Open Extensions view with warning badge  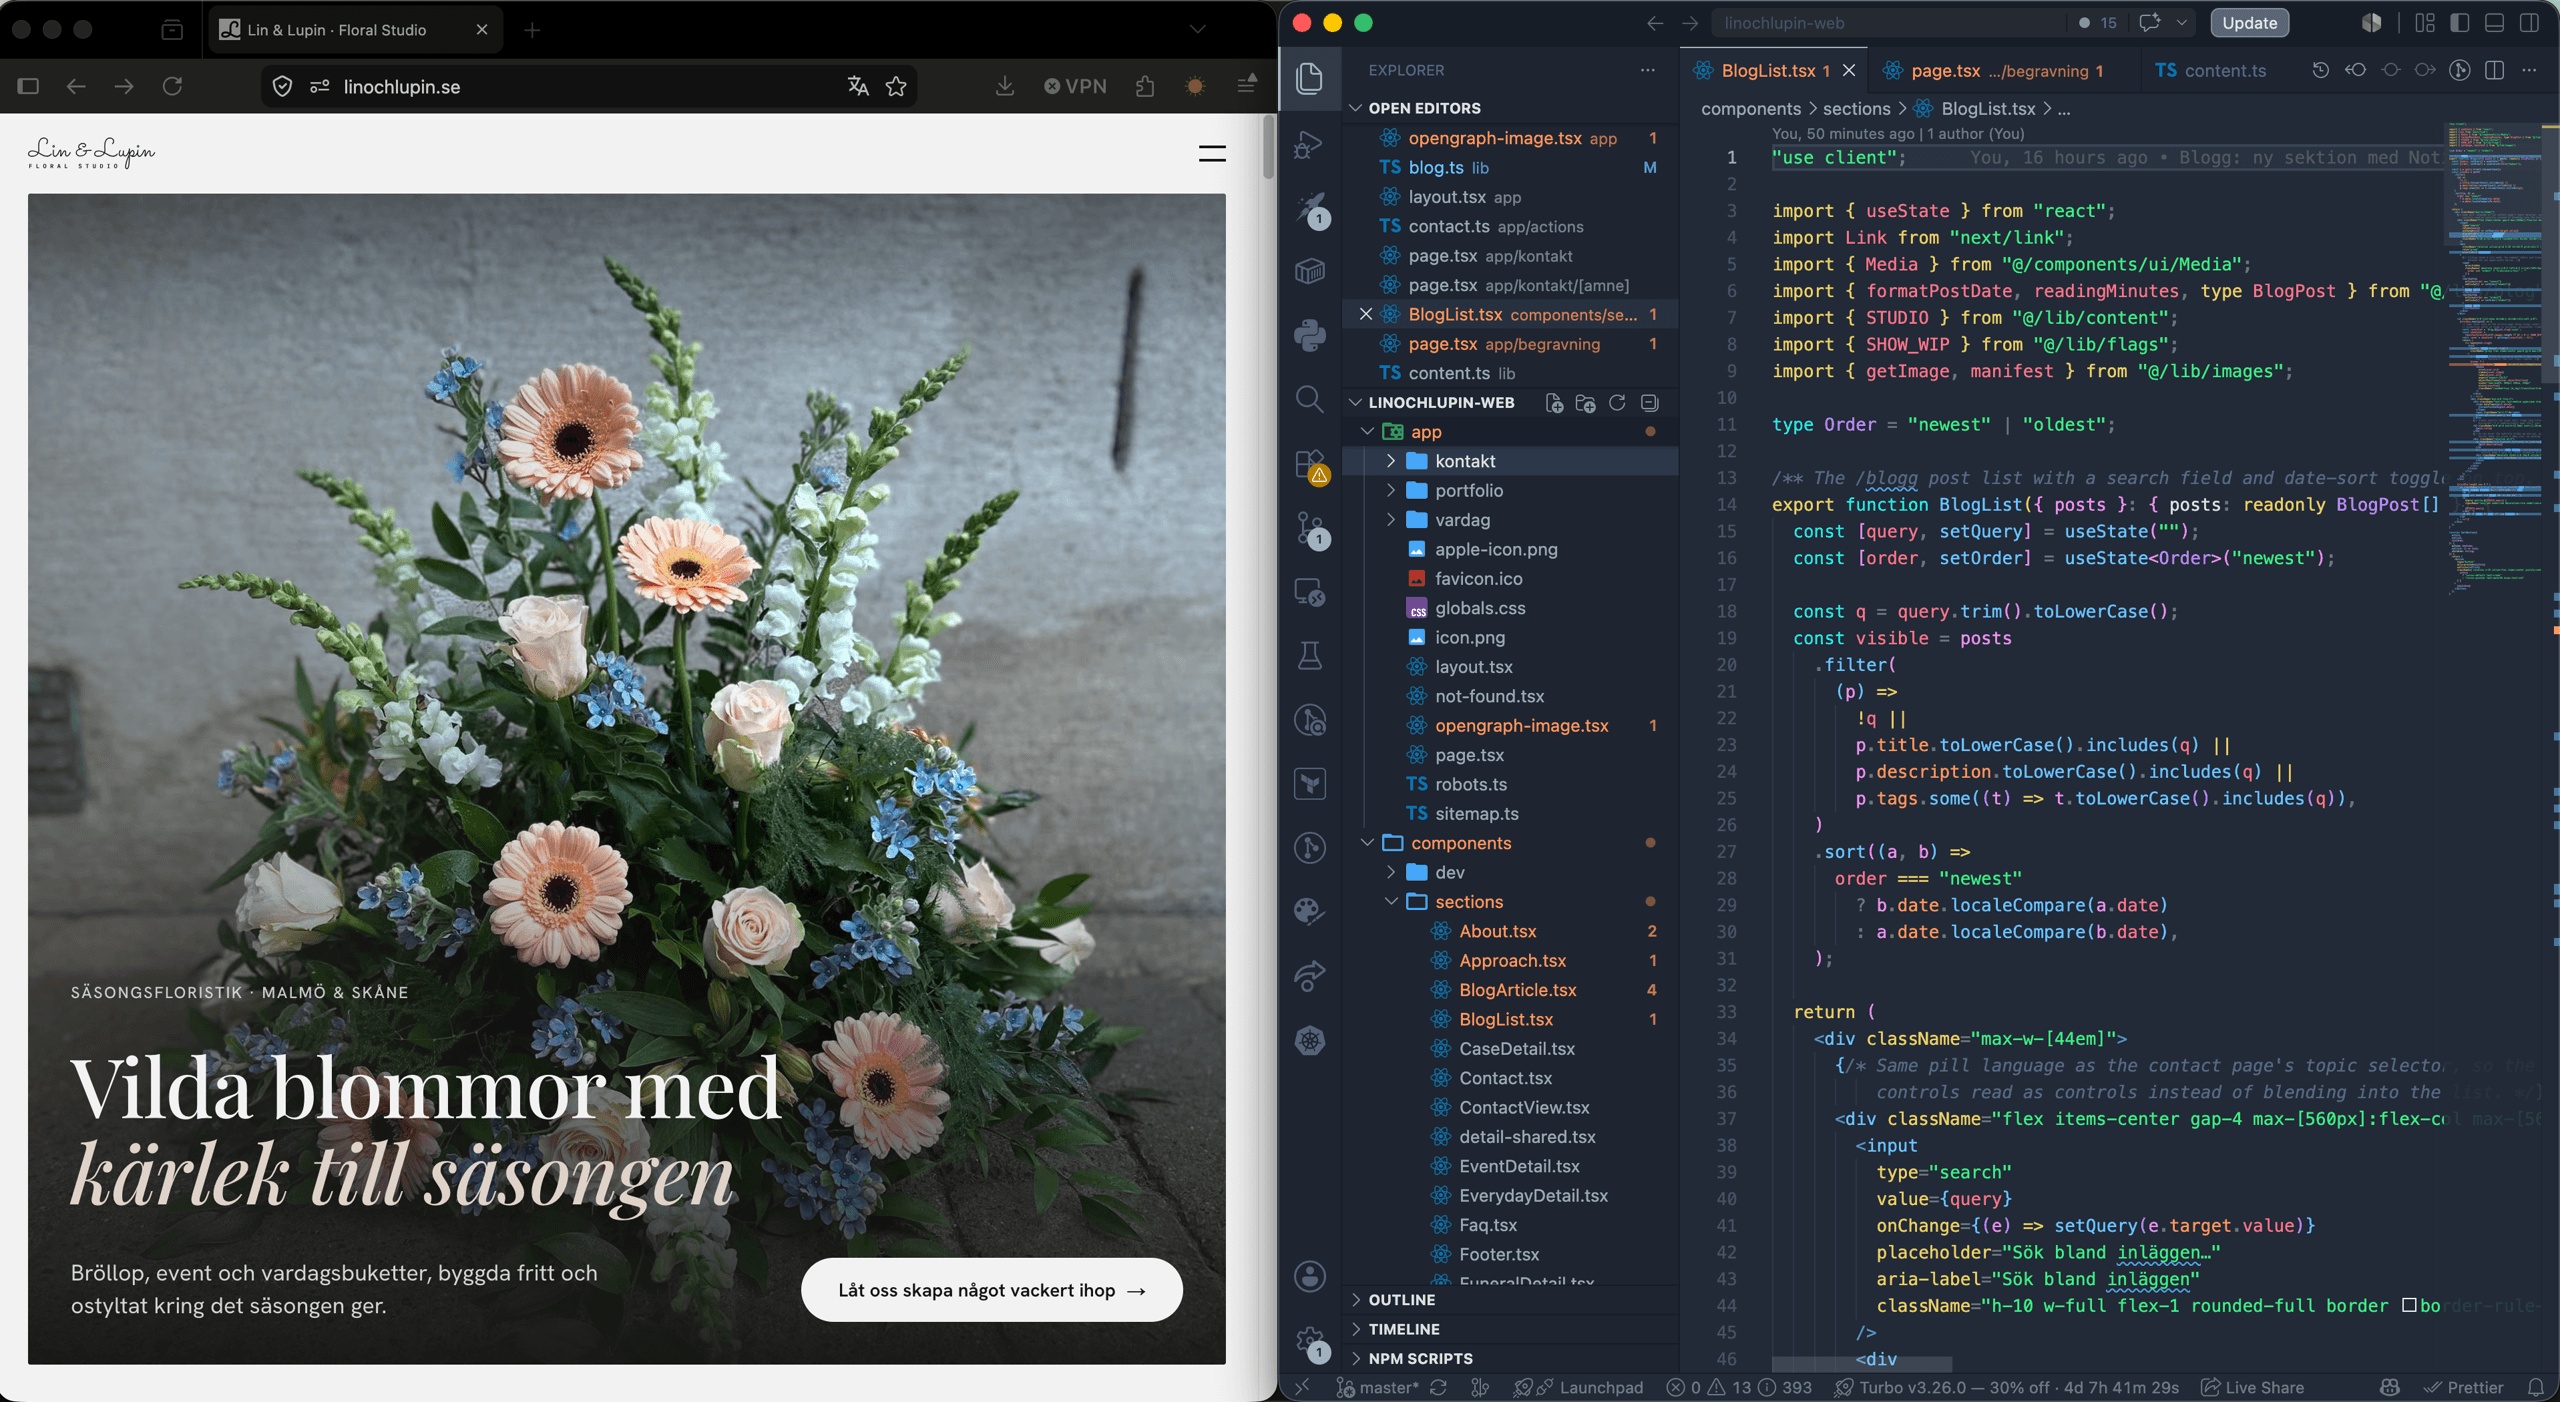[x=1310, y=464]
